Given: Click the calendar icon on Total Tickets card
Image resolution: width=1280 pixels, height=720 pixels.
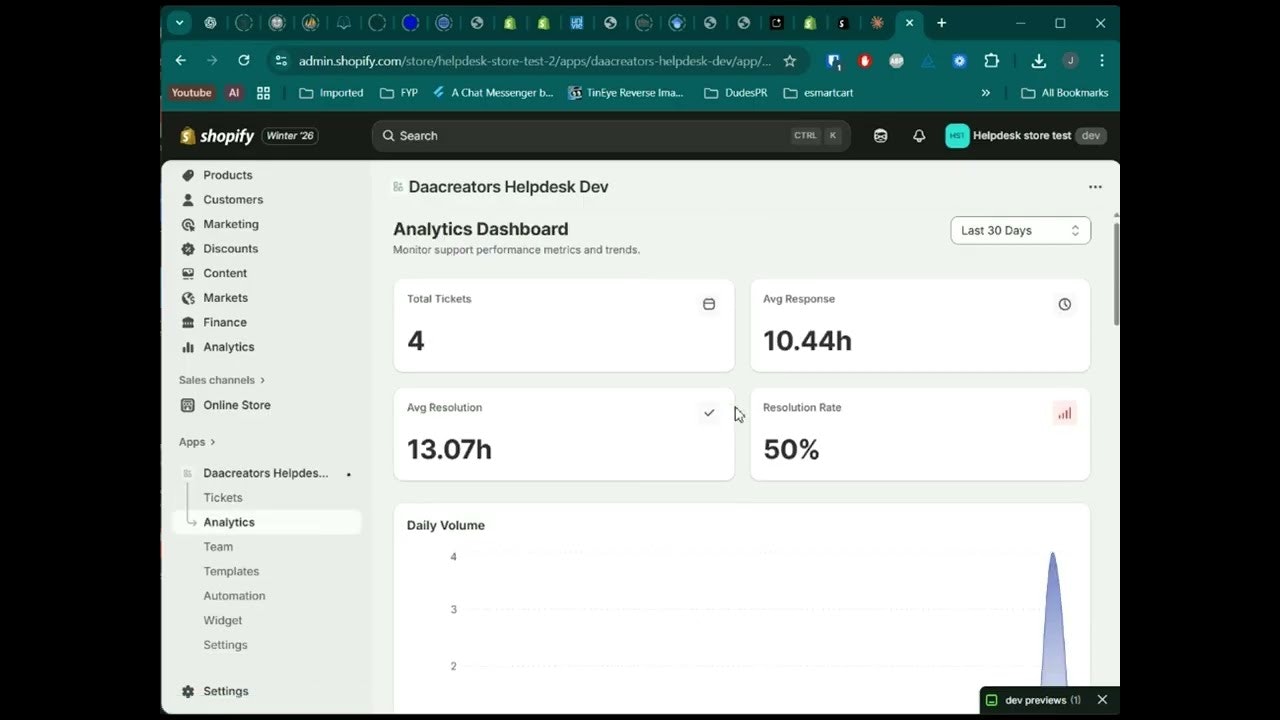Looking at the screenshot, I should 709,304.
